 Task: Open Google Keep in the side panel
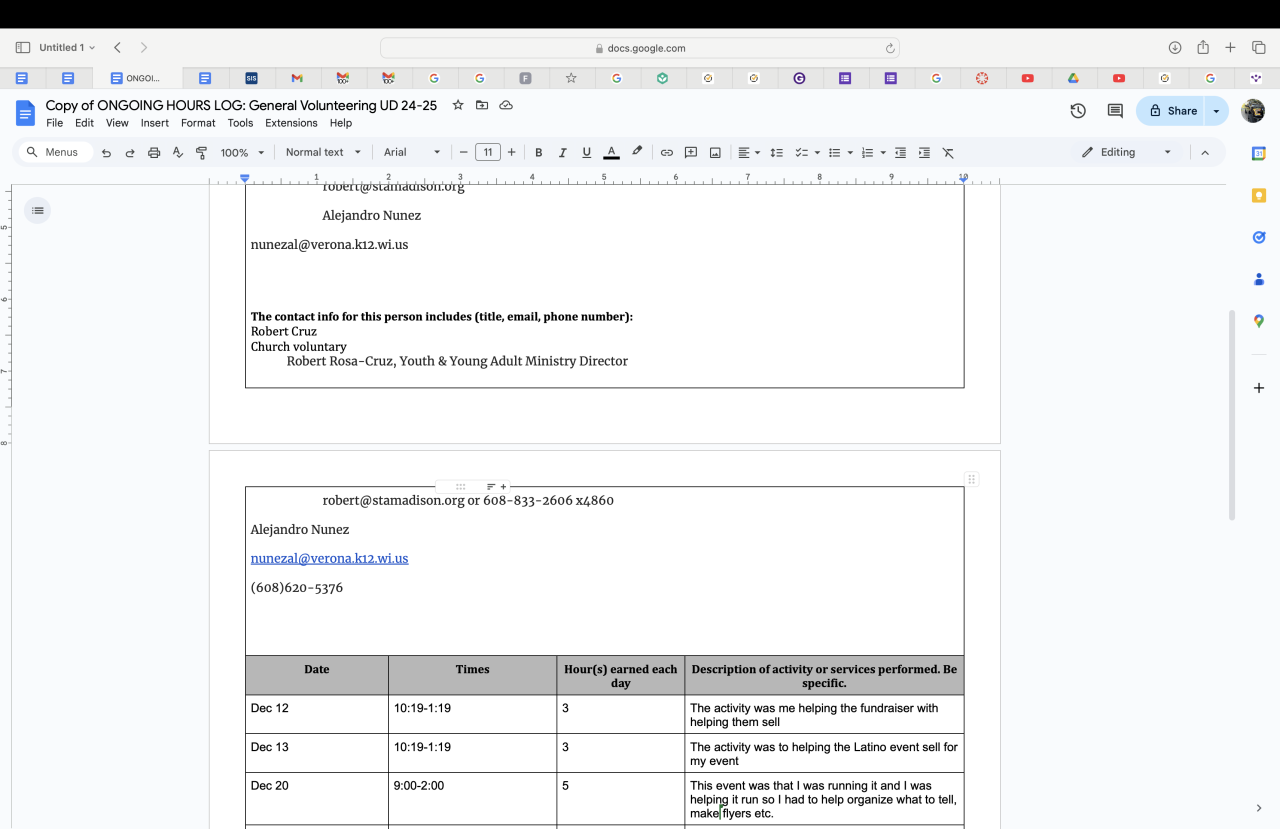(x=1259, y=195)
